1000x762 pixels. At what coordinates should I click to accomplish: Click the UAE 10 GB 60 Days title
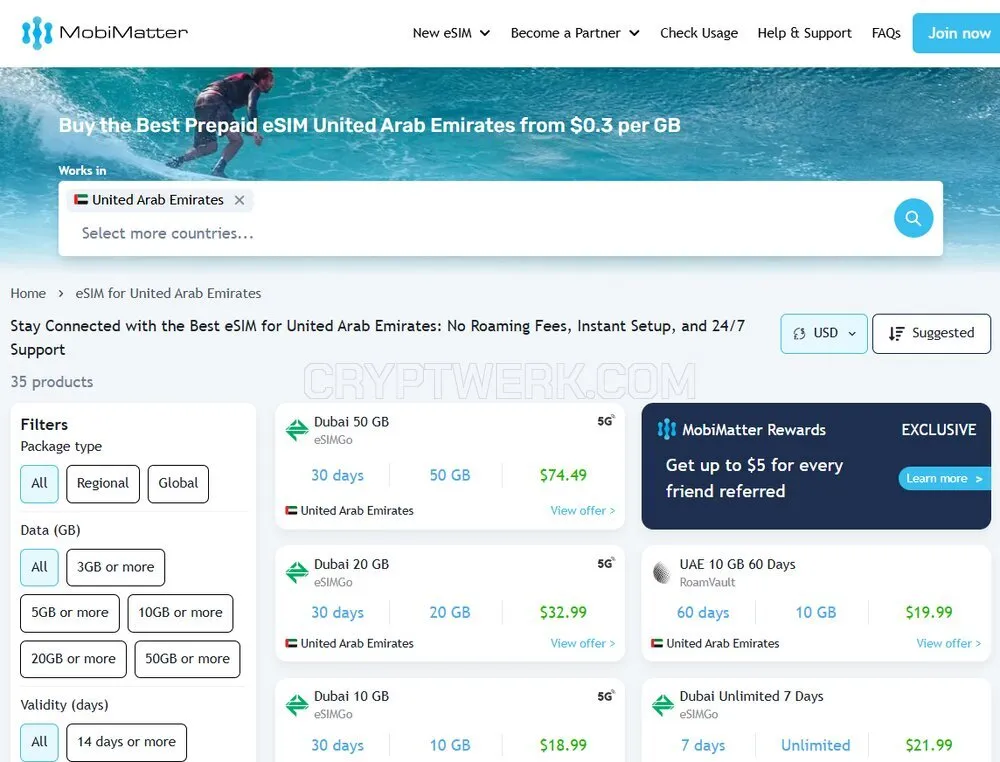pyautogui.click(x=737, y=564)
